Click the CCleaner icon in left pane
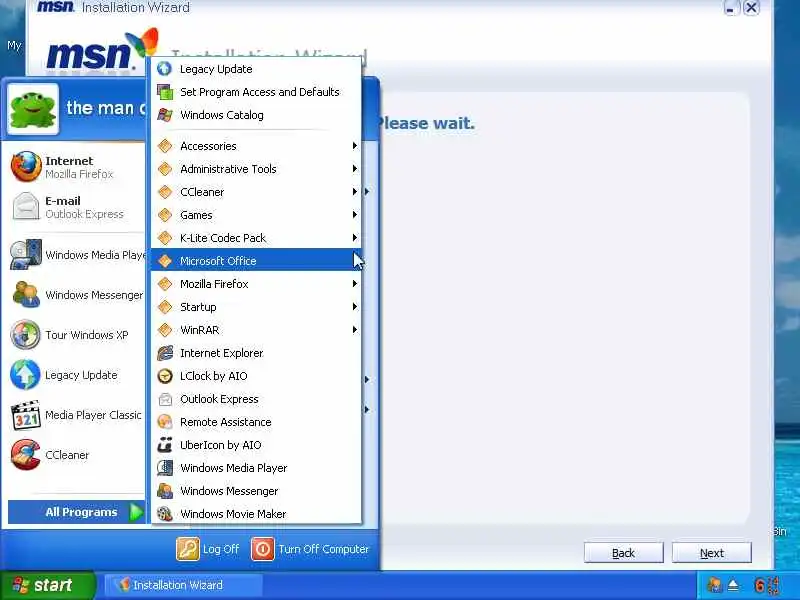The image size is (800, 600). (x=26, y=455)
